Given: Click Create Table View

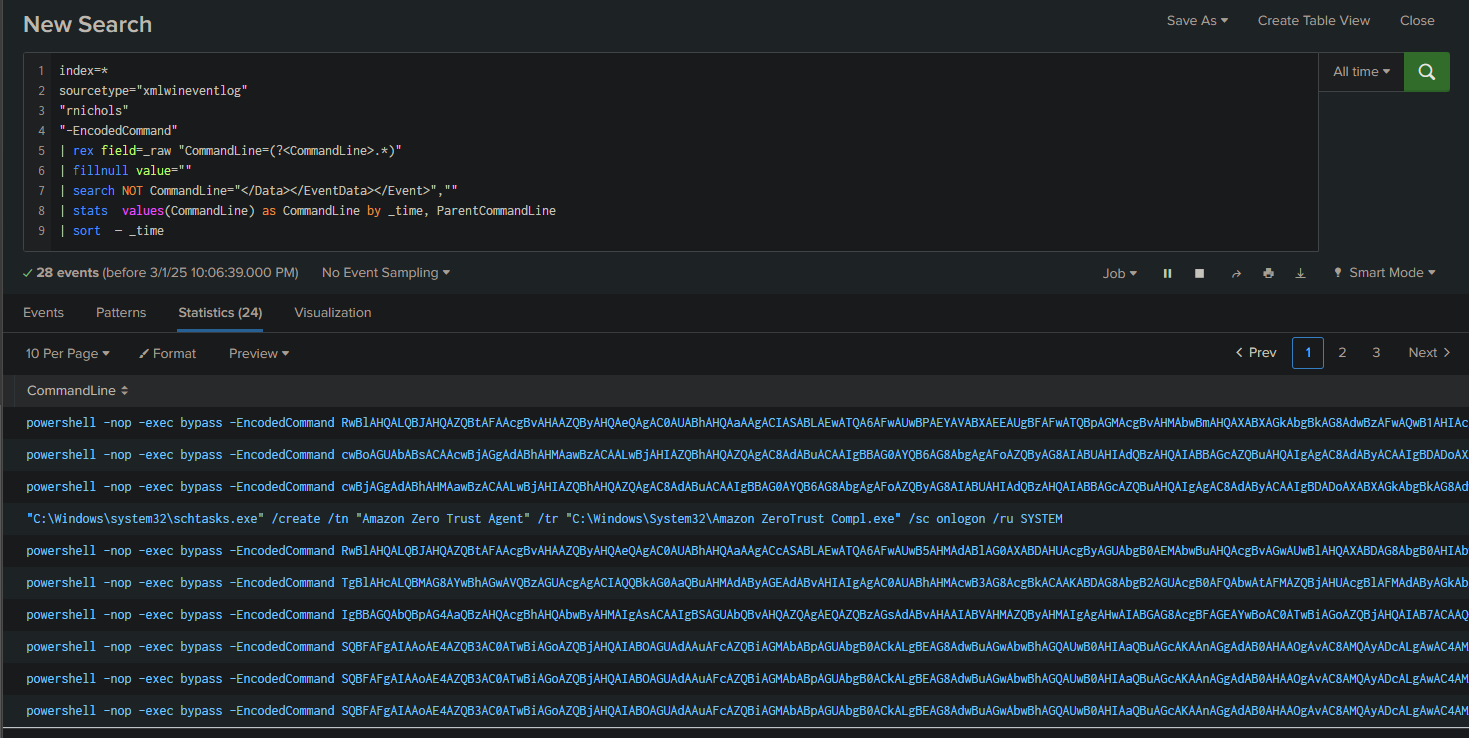Looking at the screenshot, I should [1314, 20].
